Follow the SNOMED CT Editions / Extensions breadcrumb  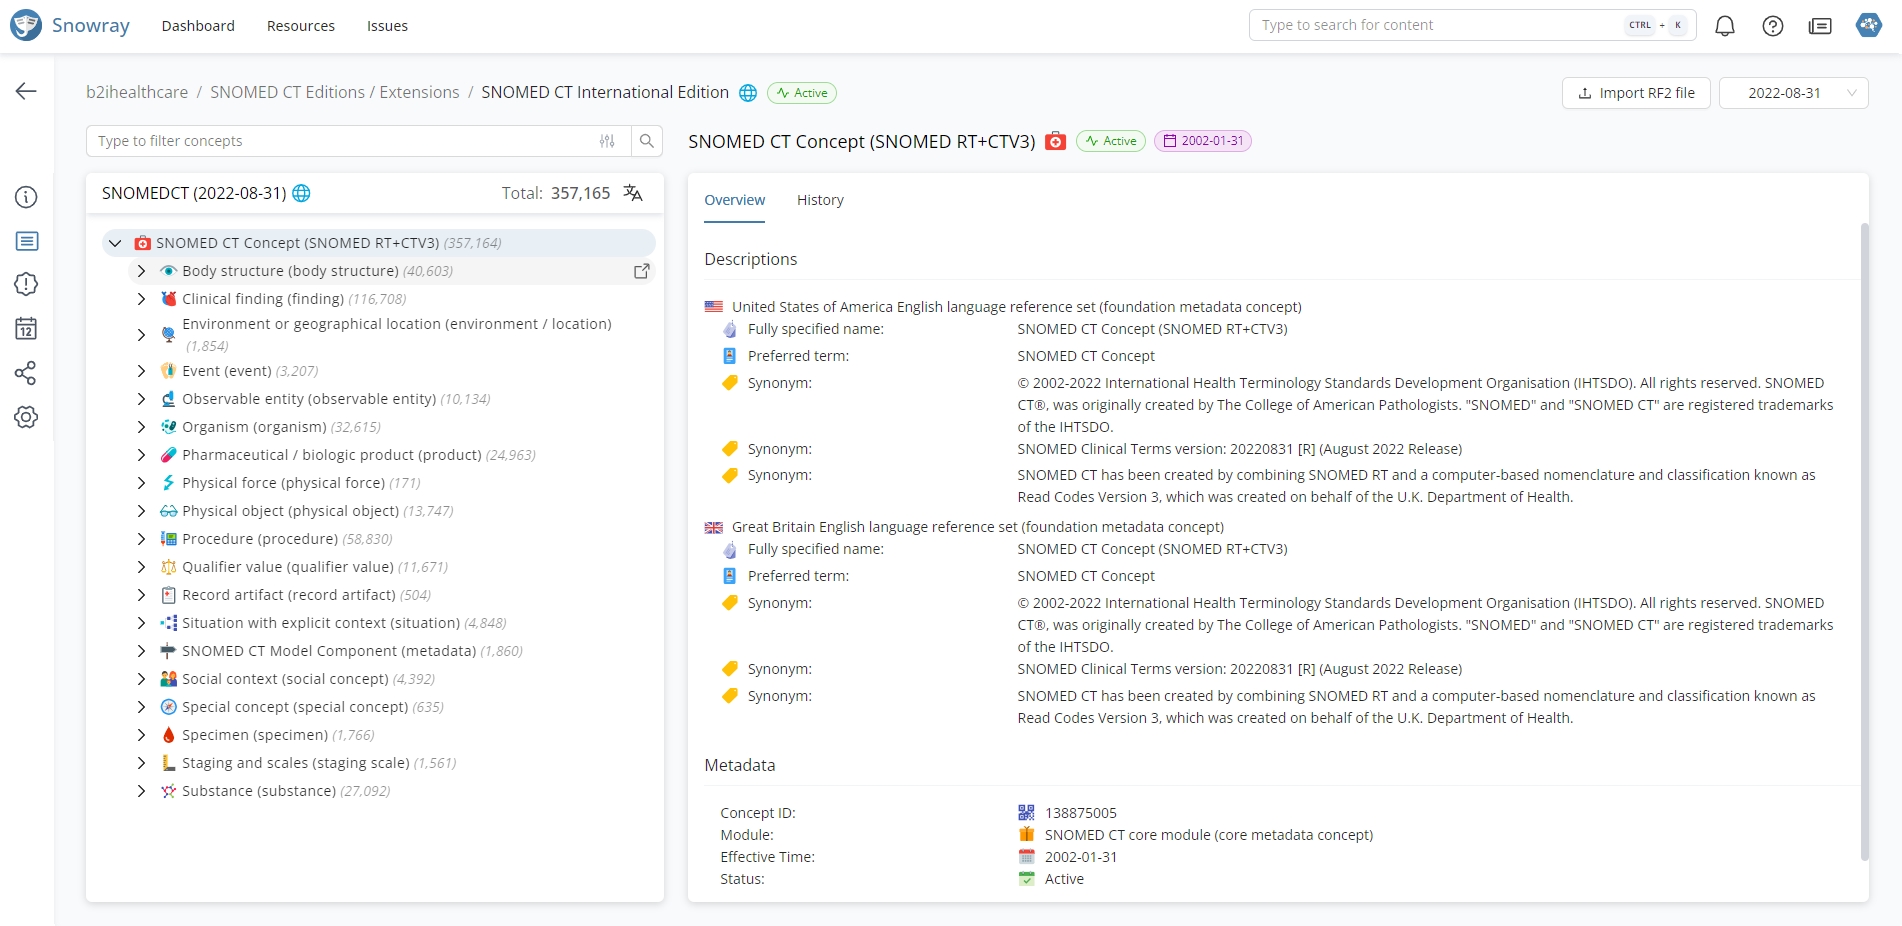[334, 92]
